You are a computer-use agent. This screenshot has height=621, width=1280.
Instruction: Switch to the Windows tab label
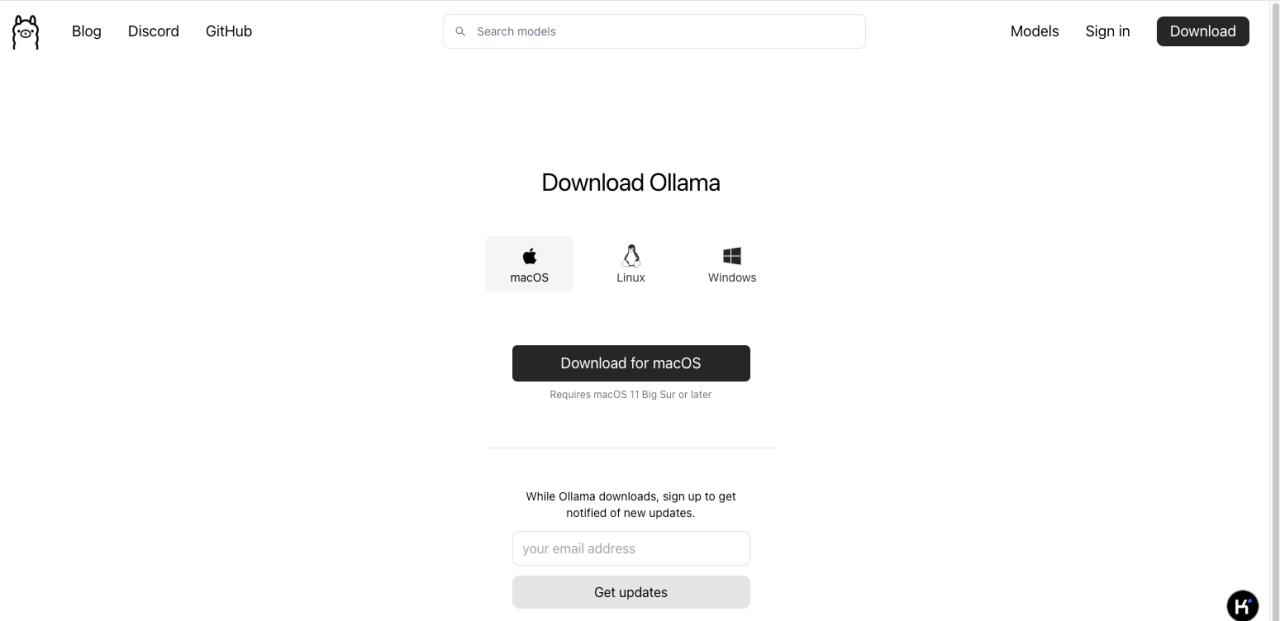[x=732, y=278]
